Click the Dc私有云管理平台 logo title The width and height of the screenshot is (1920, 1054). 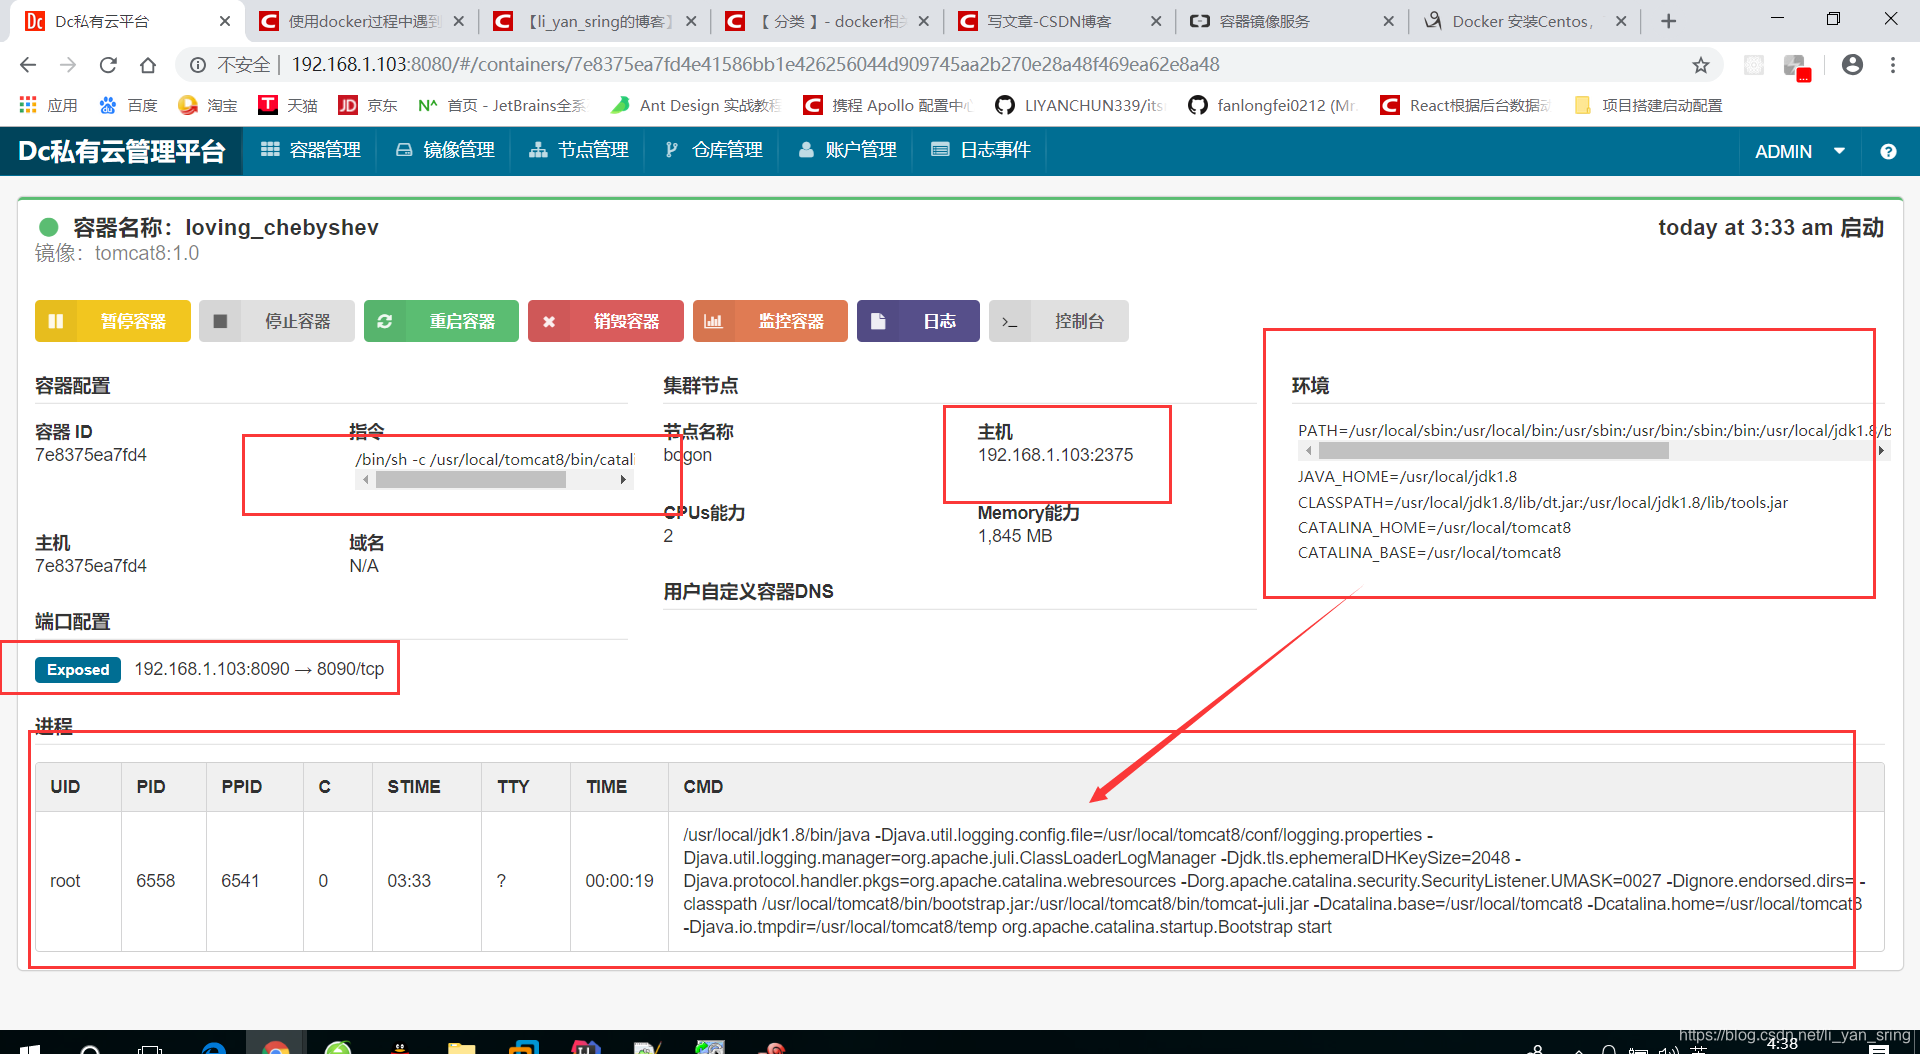[x=122, y=151]
